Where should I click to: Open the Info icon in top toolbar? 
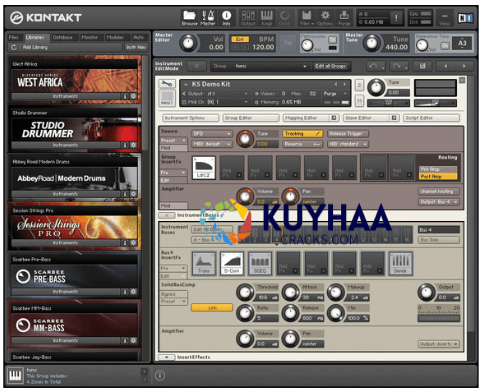[226, 17]
